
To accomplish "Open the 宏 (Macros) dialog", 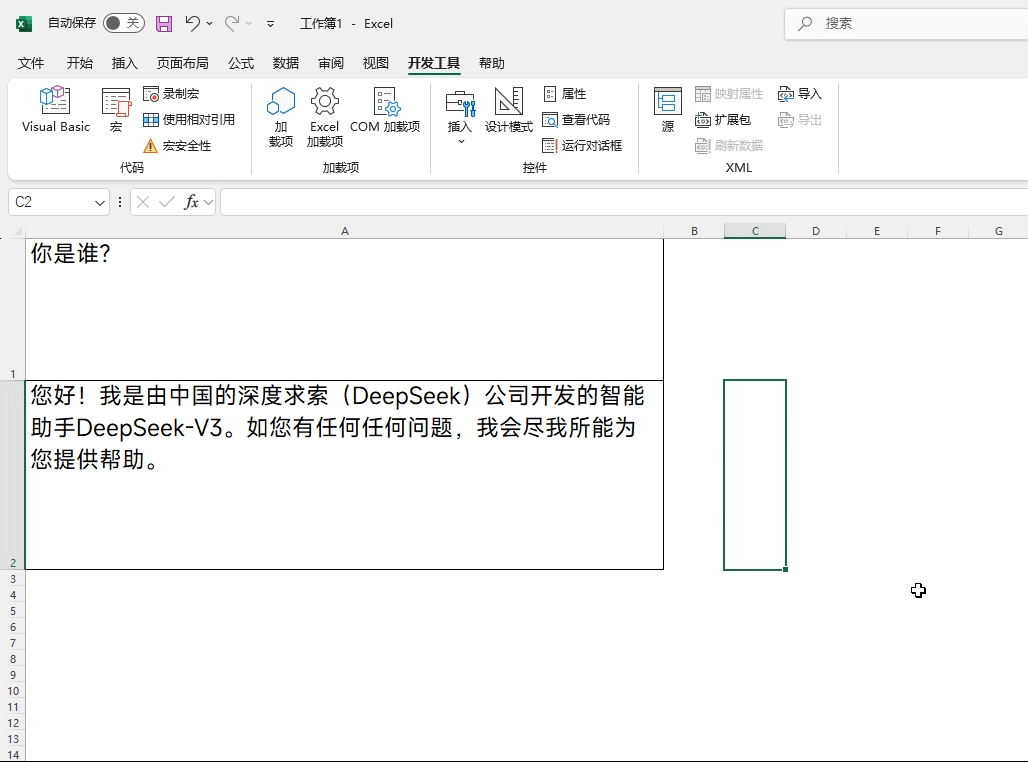I will [116, 112].
